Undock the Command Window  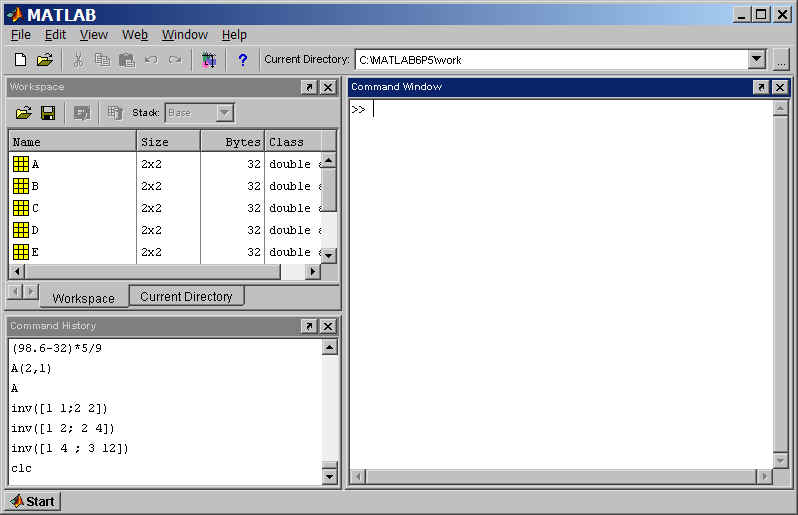pos(760,87)
